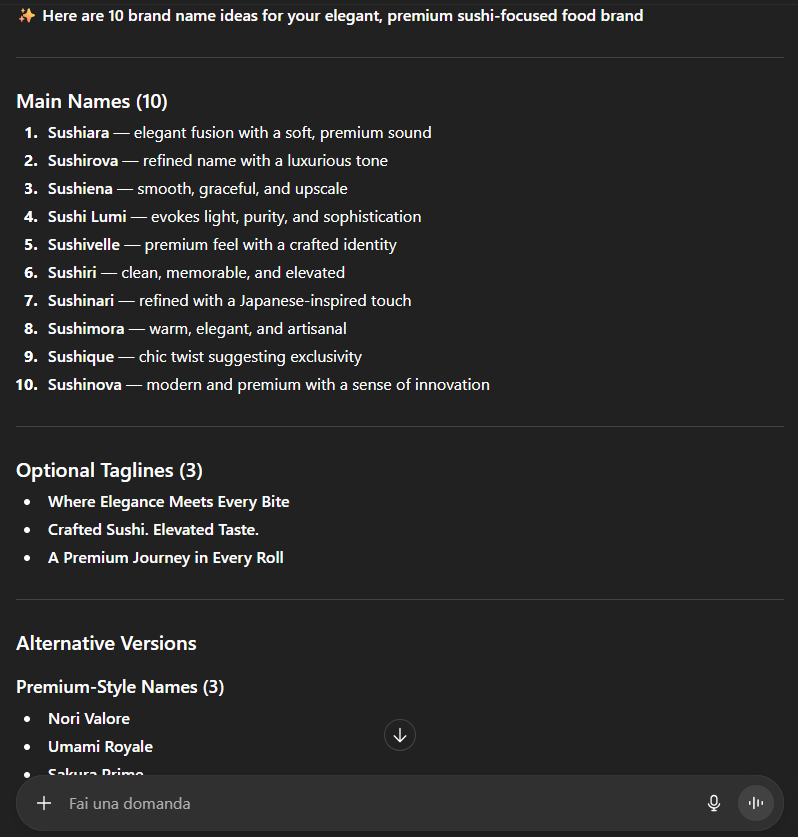Select the 'Nori Valore' alternative name

(x=88, y=718)
